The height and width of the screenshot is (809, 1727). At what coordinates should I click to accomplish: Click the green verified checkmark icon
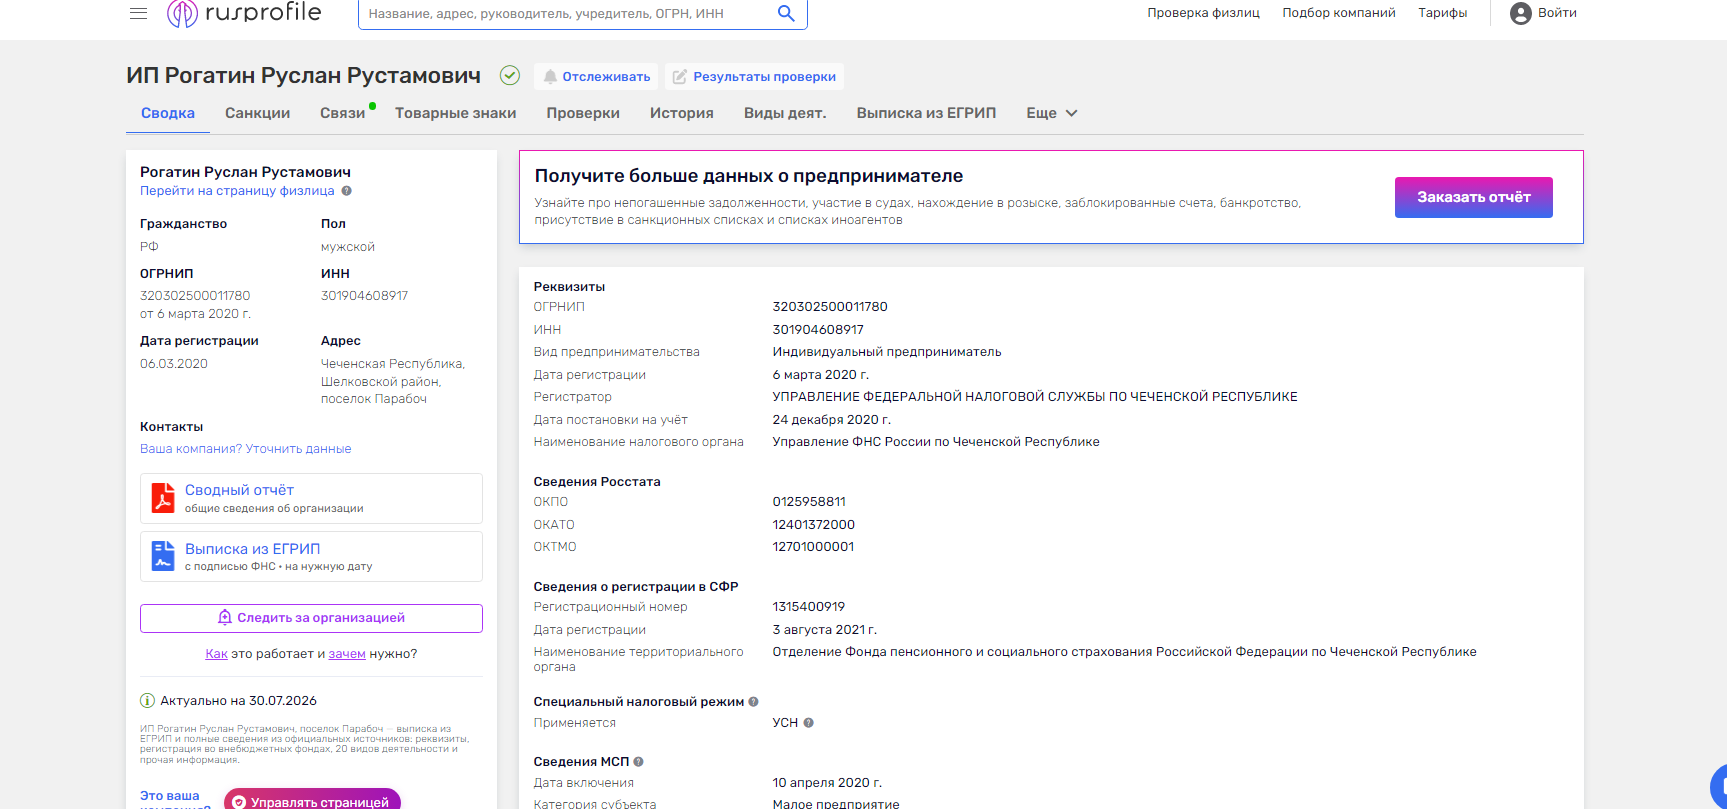[510, 75]
